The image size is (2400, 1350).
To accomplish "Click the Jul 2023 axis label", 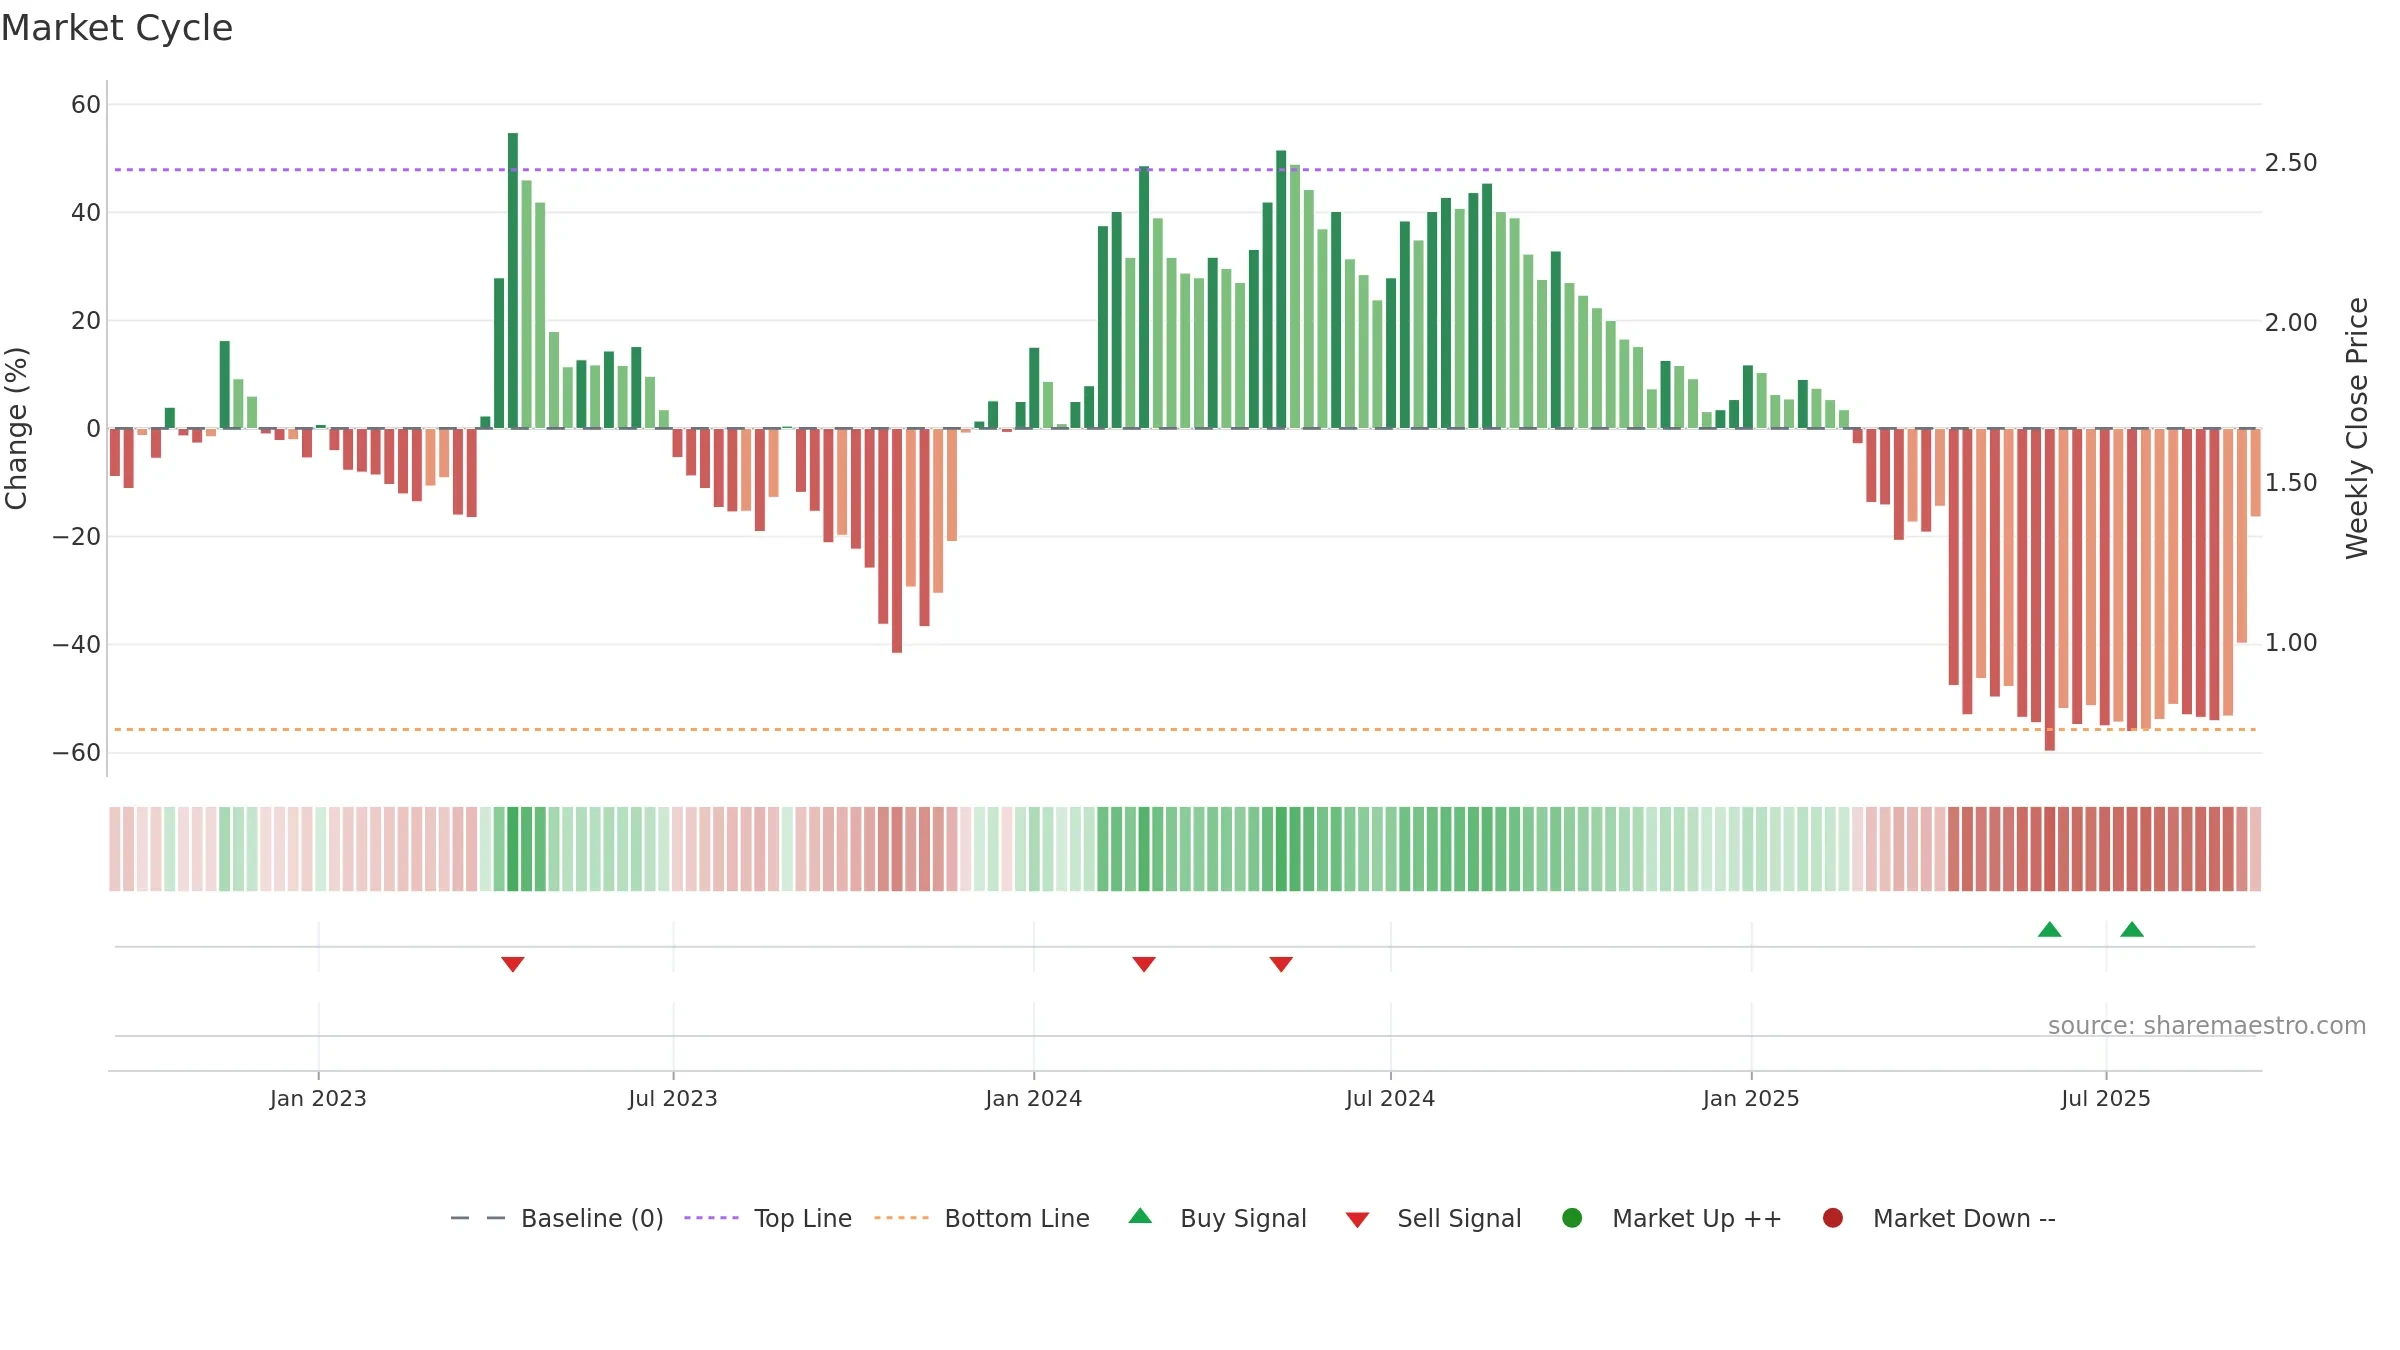I will pyautogui.click(x=673, y=1099).
